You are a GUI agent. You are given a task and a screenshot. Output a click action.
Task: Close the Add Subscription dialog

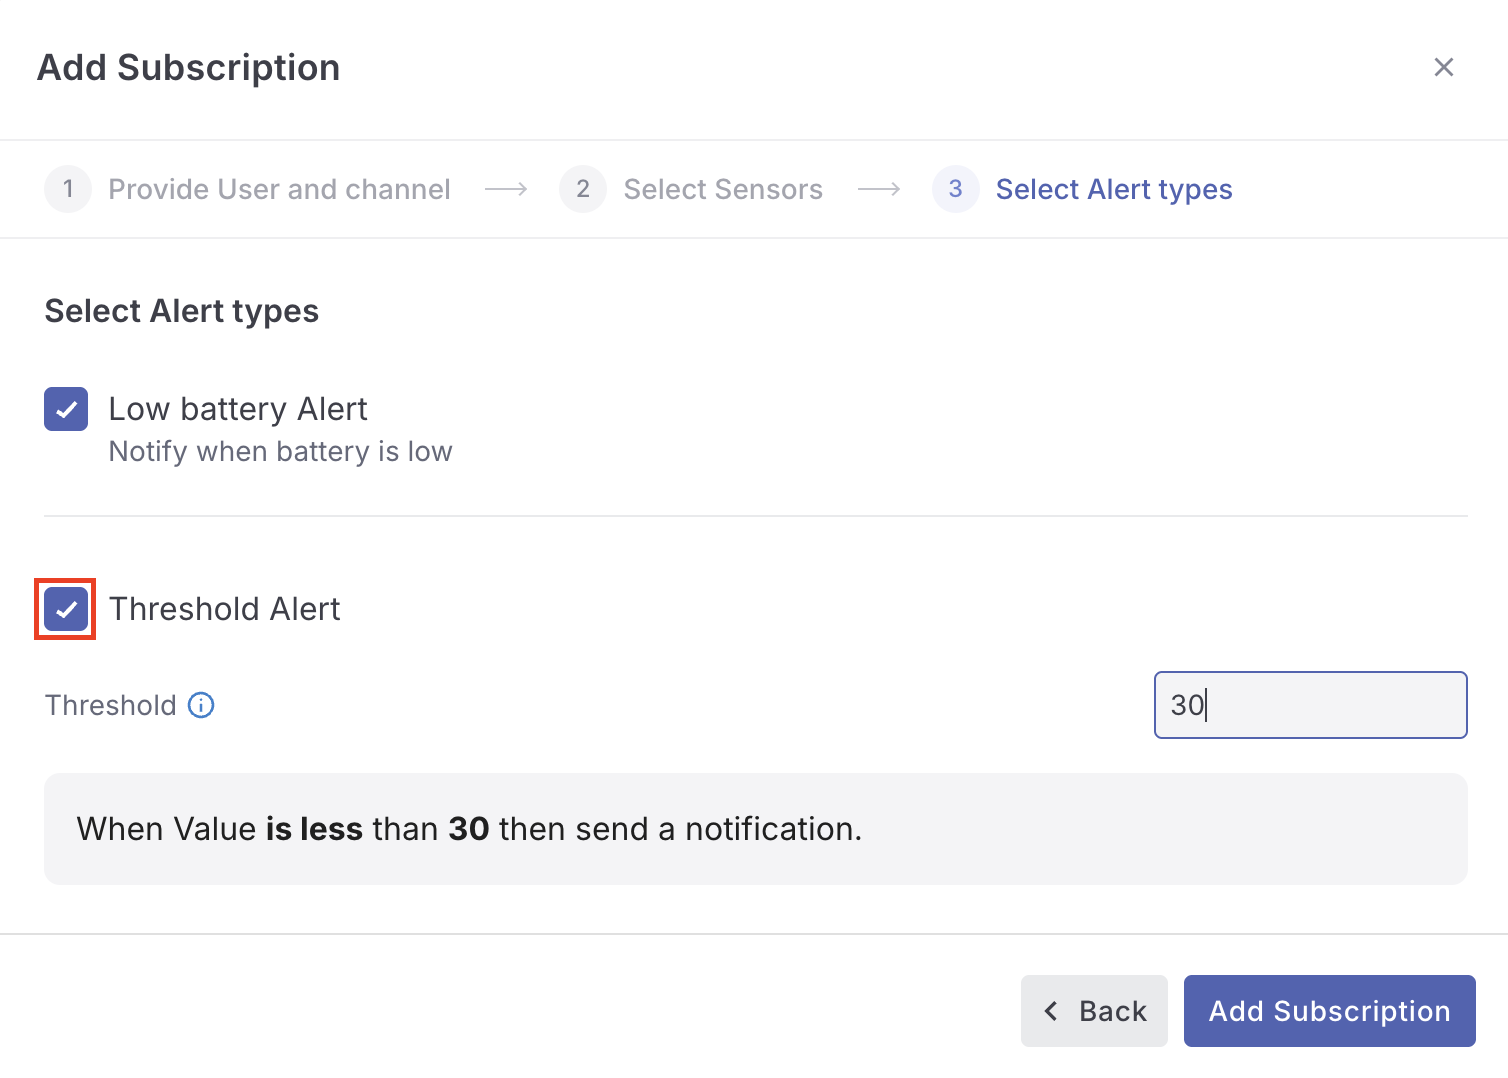1443,67
